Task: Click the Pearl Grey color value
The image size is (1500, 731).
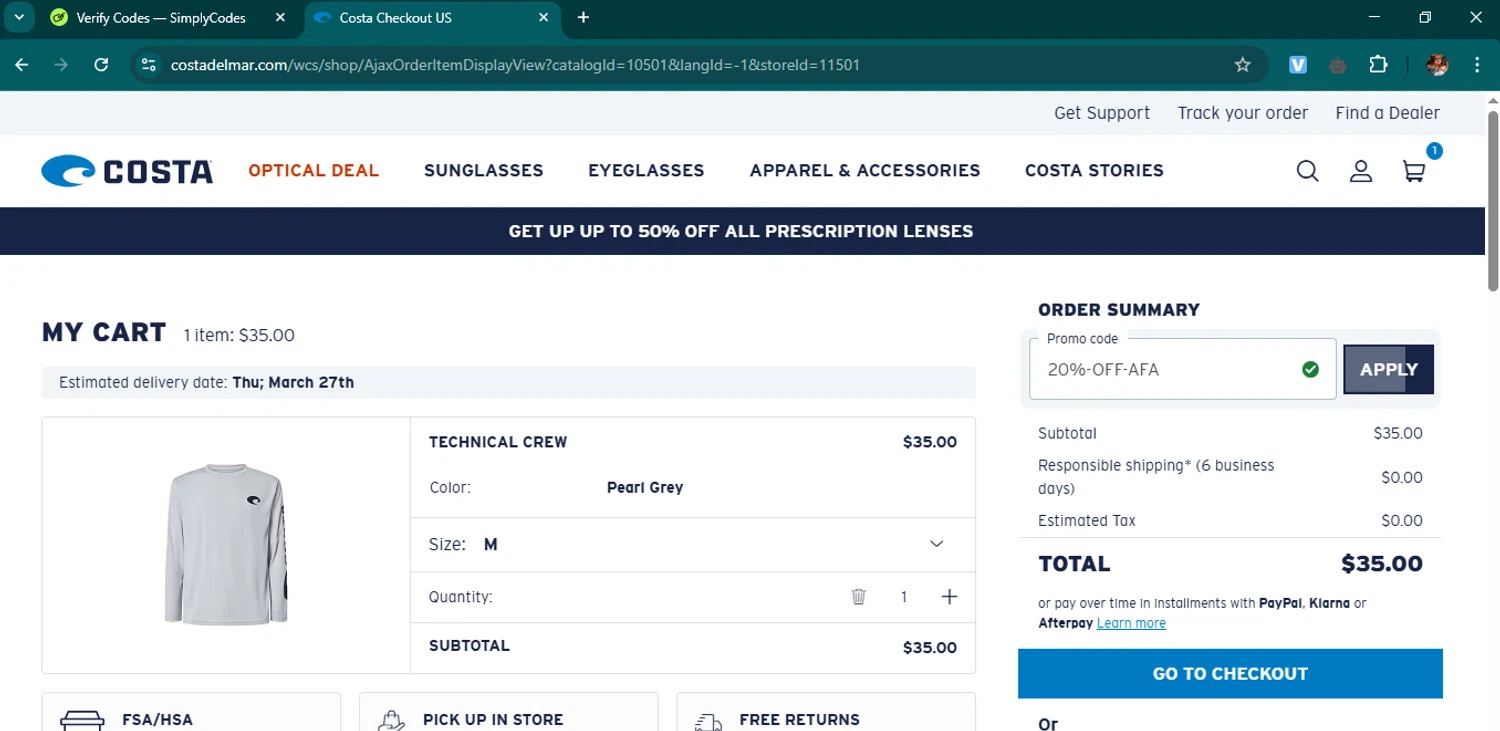Action: tap(645, 488)
